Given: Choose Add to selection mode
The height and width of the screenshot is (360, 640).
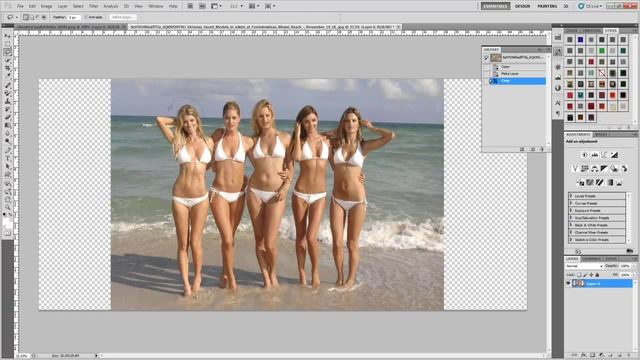Looking at the screenshot, I should 31,17.
